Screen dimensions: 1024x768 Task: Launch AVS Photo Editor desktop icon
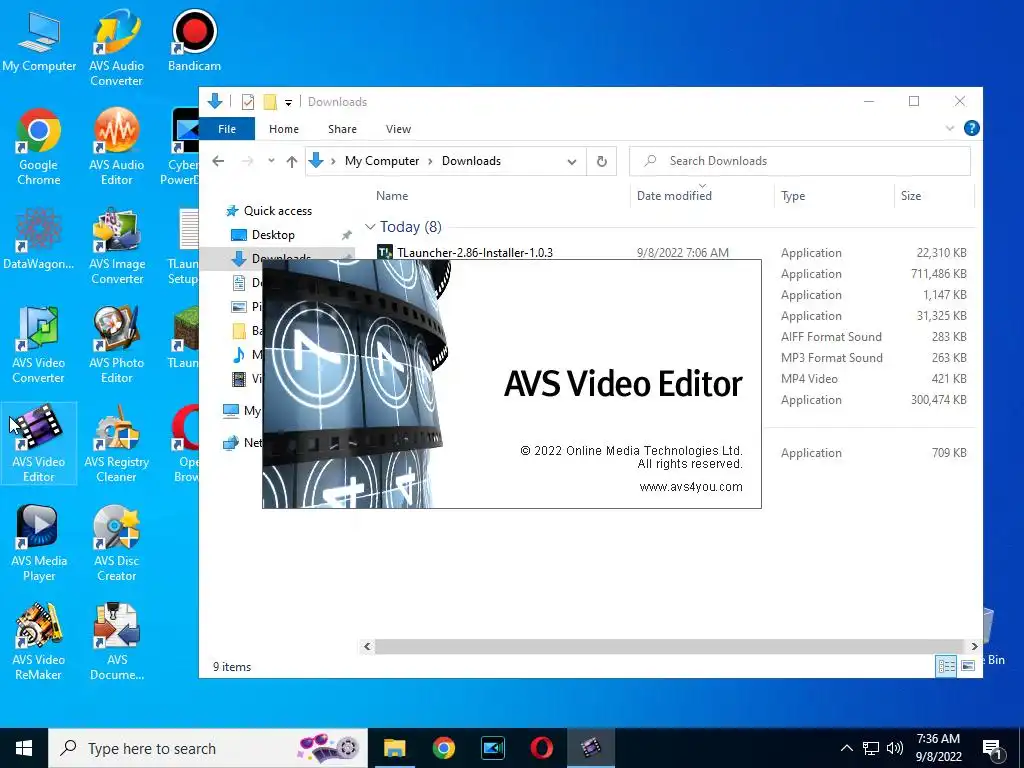point(116,345)
